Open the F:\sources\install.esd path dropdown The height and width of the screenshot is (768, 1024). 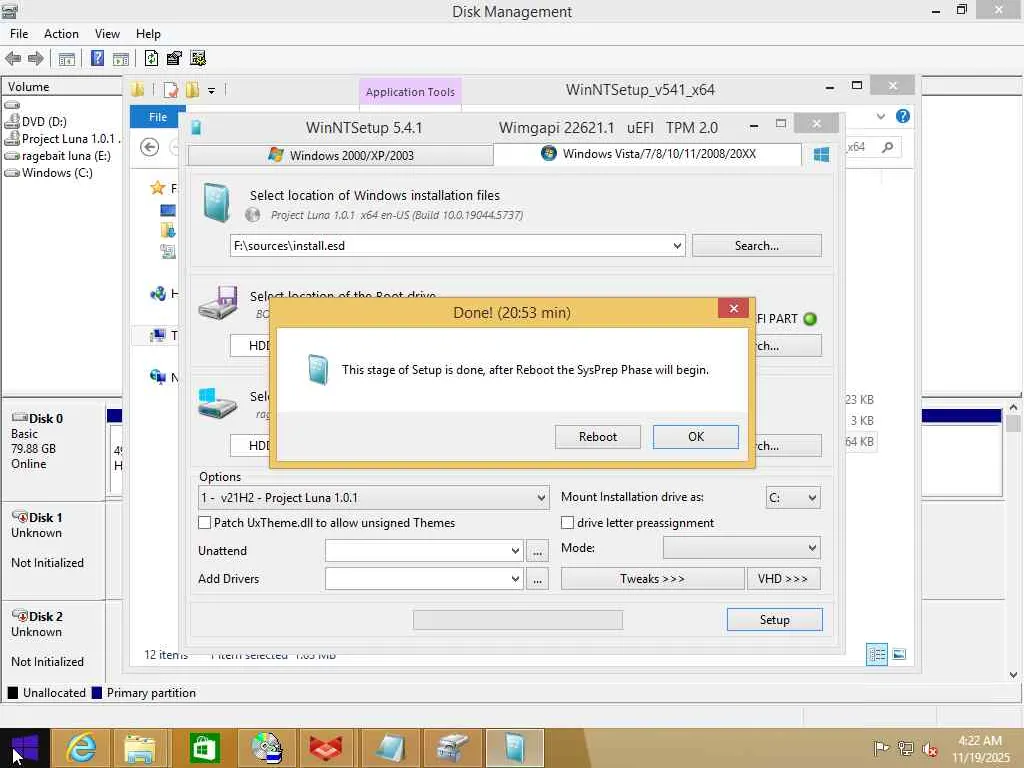point(677,246)
